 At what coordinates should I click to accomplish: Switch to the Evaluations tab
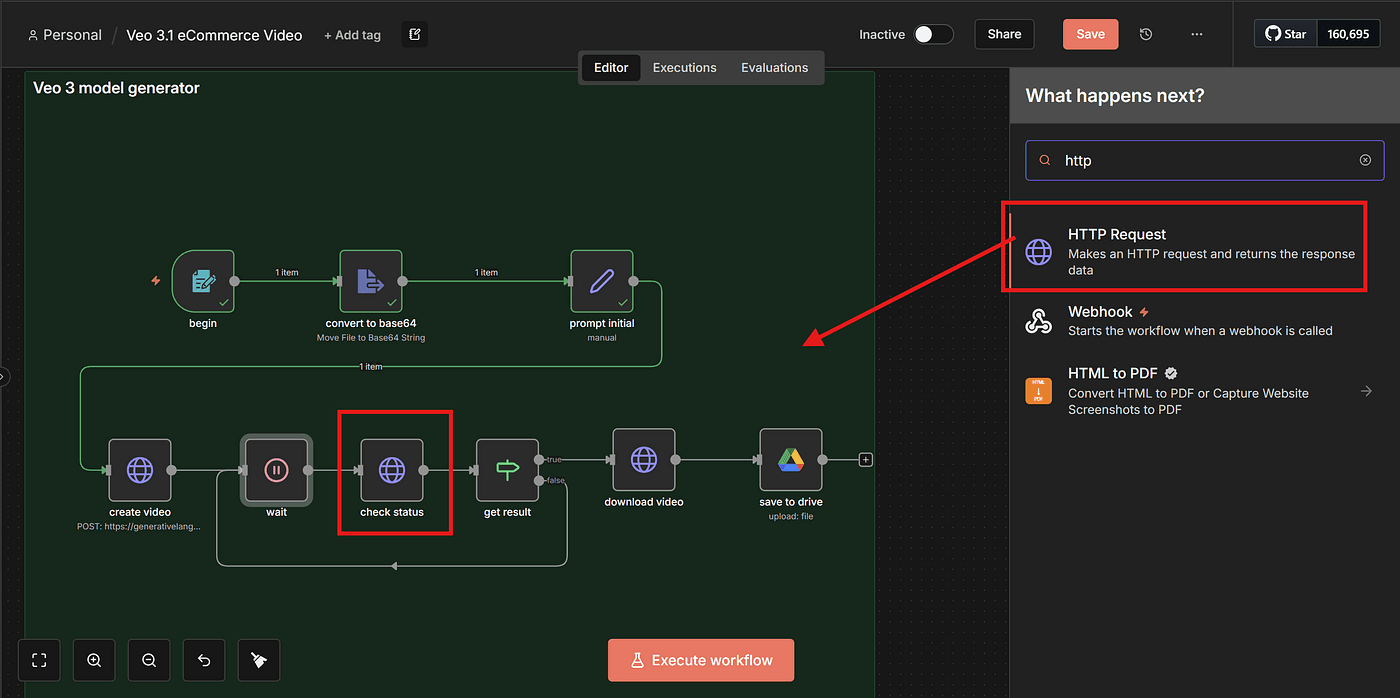pyautogui.click(x=774, y=68)
